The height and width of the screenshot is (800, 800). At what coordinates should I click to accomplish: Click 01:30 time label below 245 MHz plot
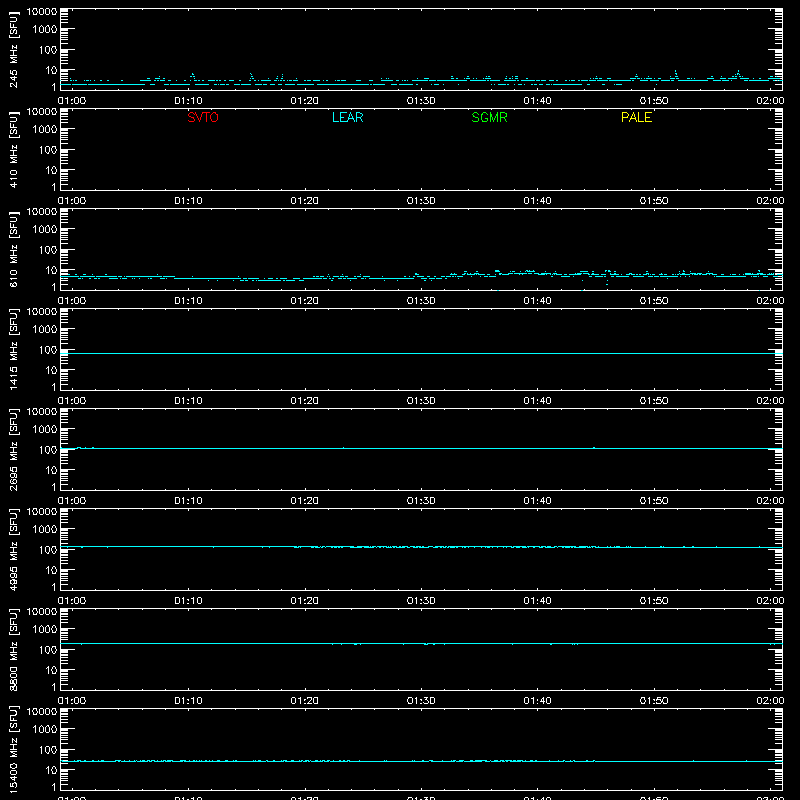coord(421,101)
